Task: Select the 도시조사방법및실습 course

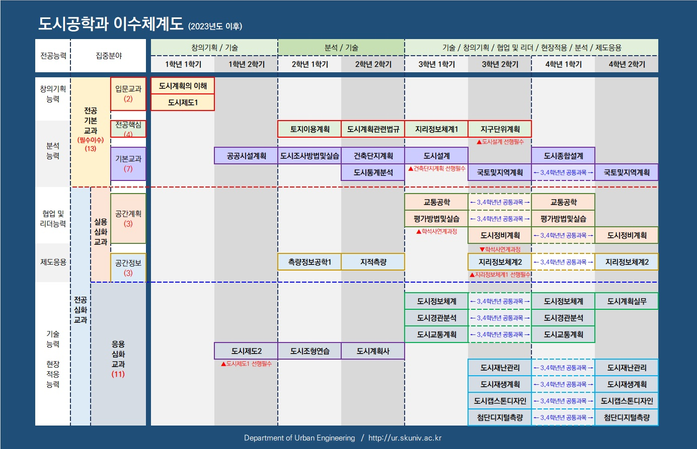Action: (x=309, y=156)
